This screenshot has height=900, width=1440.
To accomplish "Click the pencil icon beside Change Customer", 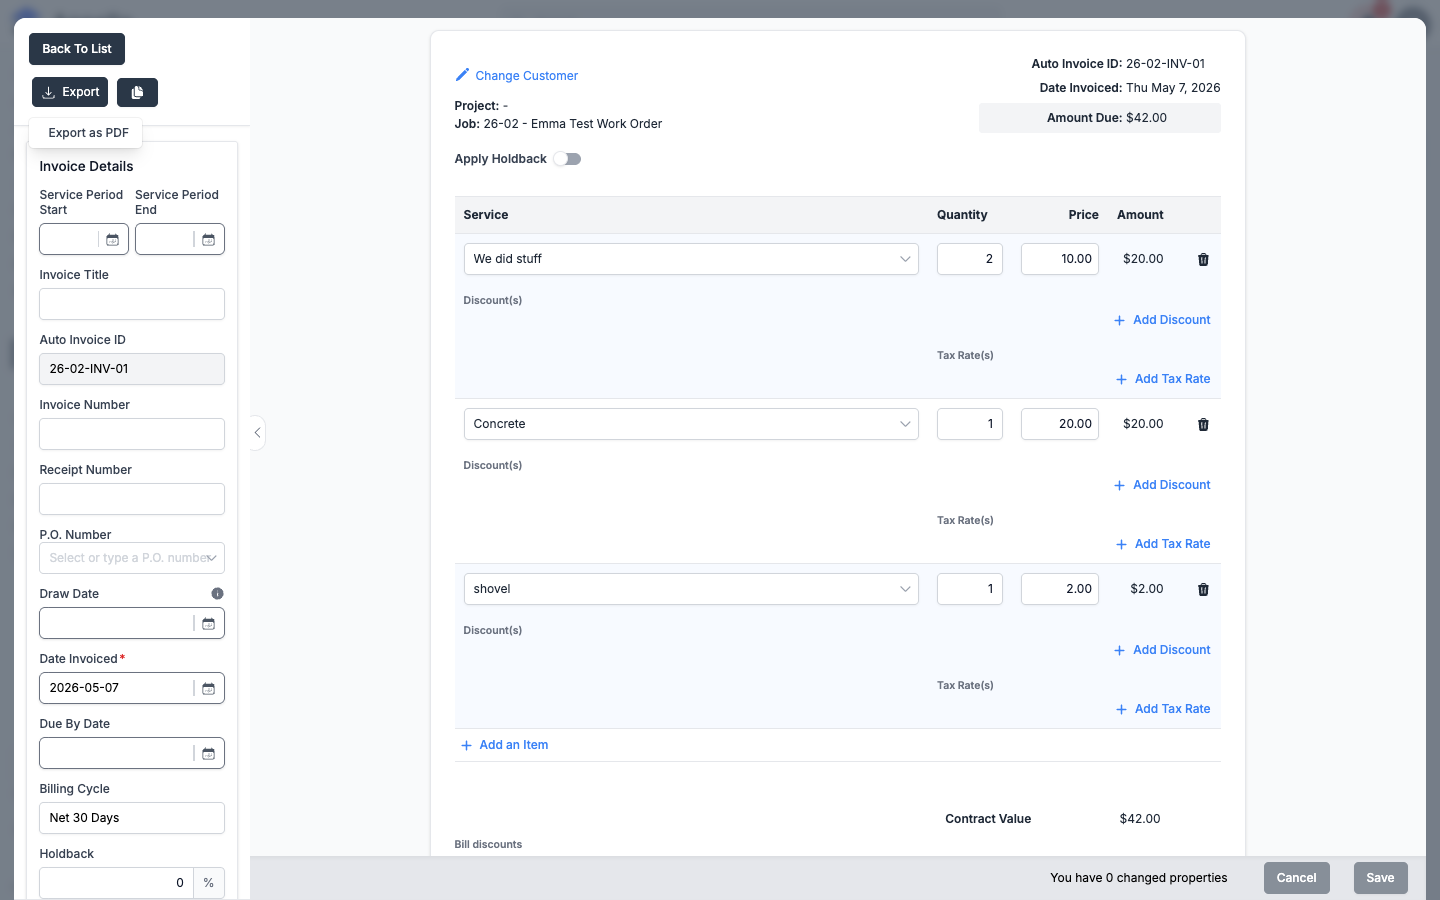I will click(462, 75).
